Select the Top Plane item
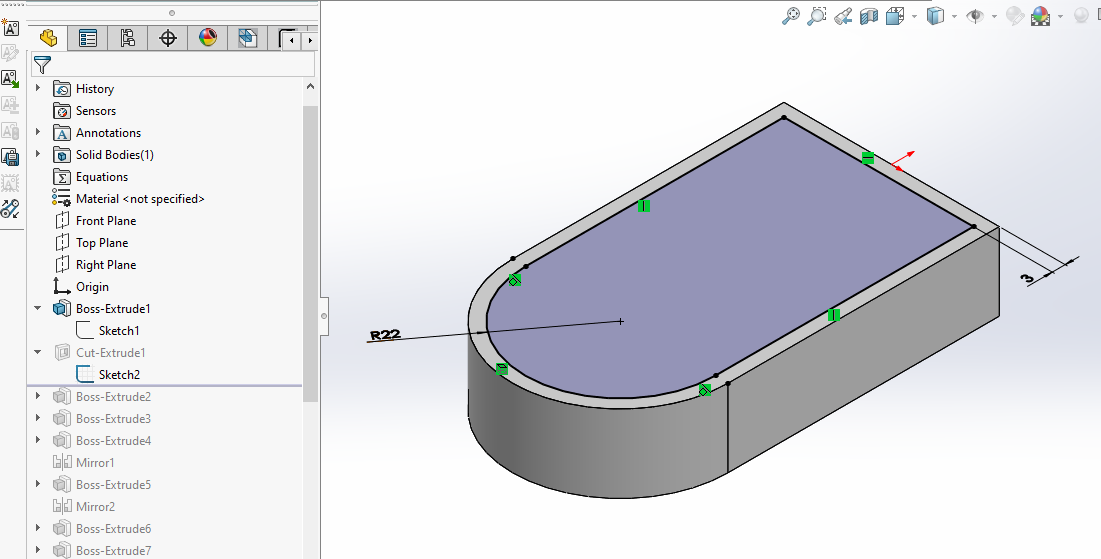The image size is (1101, 559). [x=102, y=243]
